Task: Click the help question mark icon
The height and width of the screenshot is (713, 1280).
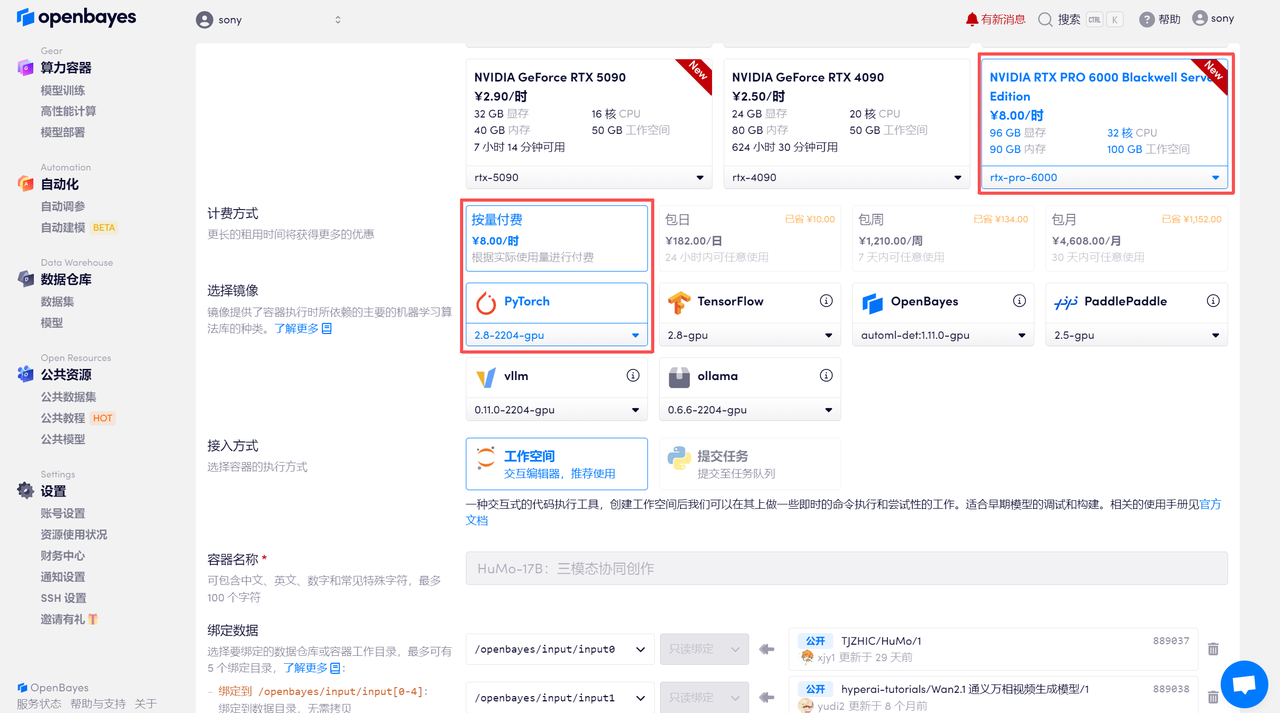Action: [1146, 19]
